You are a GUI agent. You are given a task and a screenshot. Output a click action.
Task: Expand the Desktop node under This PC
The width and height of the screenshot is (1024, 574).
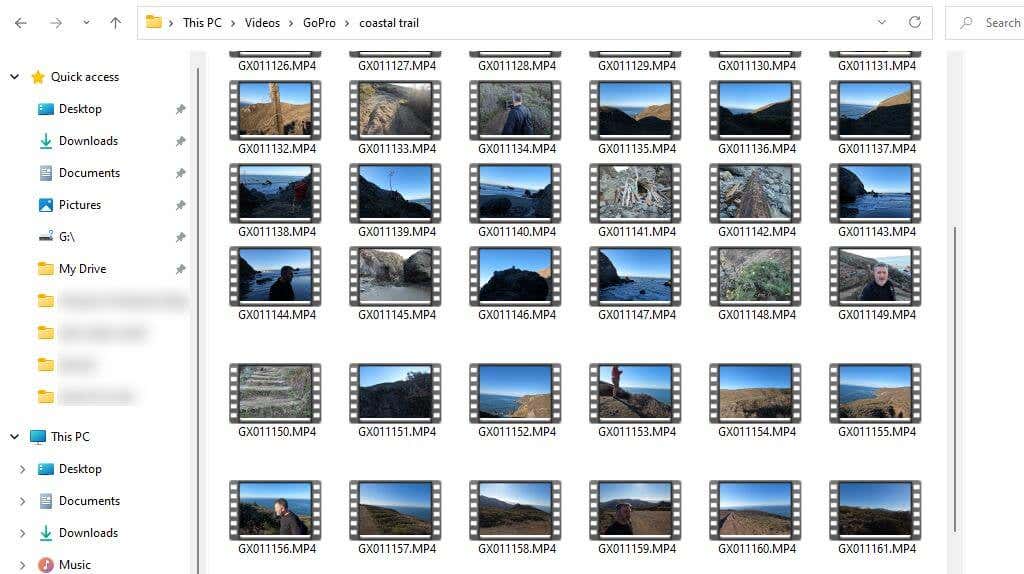[22, 469]
